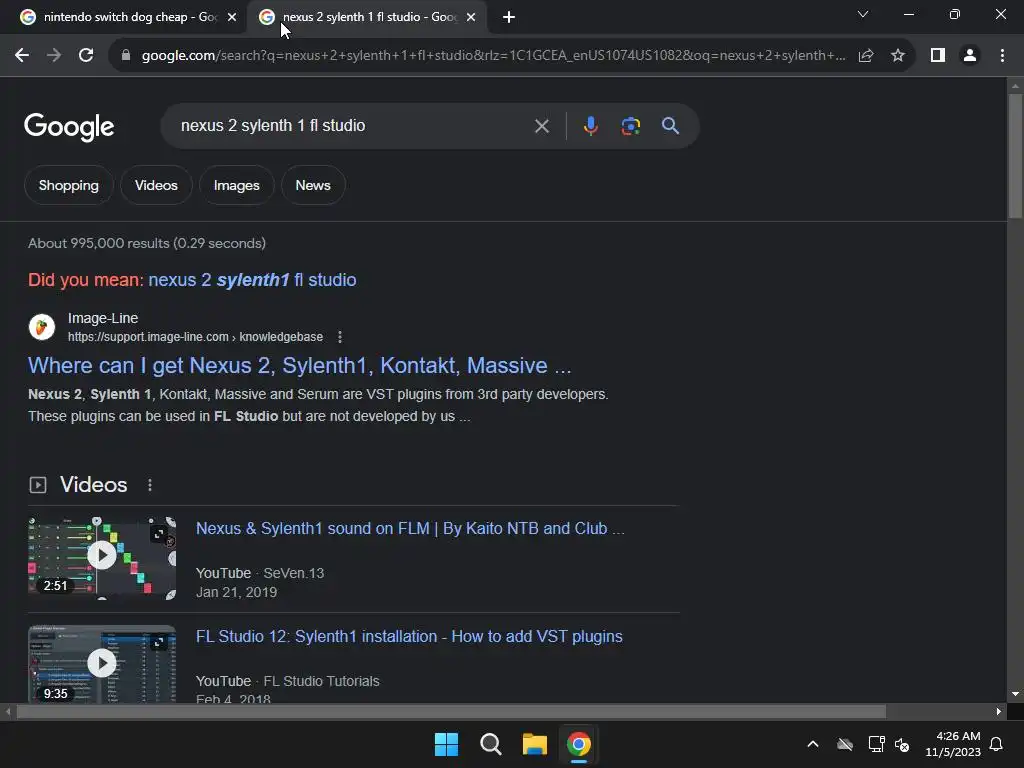This screenshot has width=1024, height=768.
Task: Filter results by Videos
Action: (x=156, y=185)
